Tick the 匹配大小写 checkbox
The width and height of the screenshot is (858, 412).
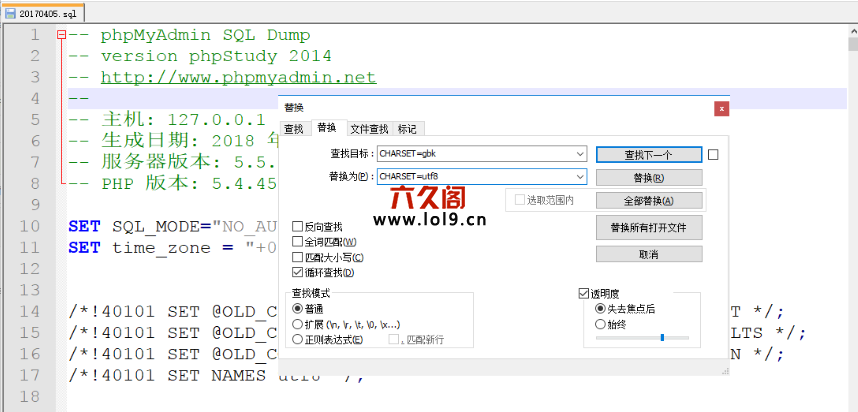click(297, 257)
